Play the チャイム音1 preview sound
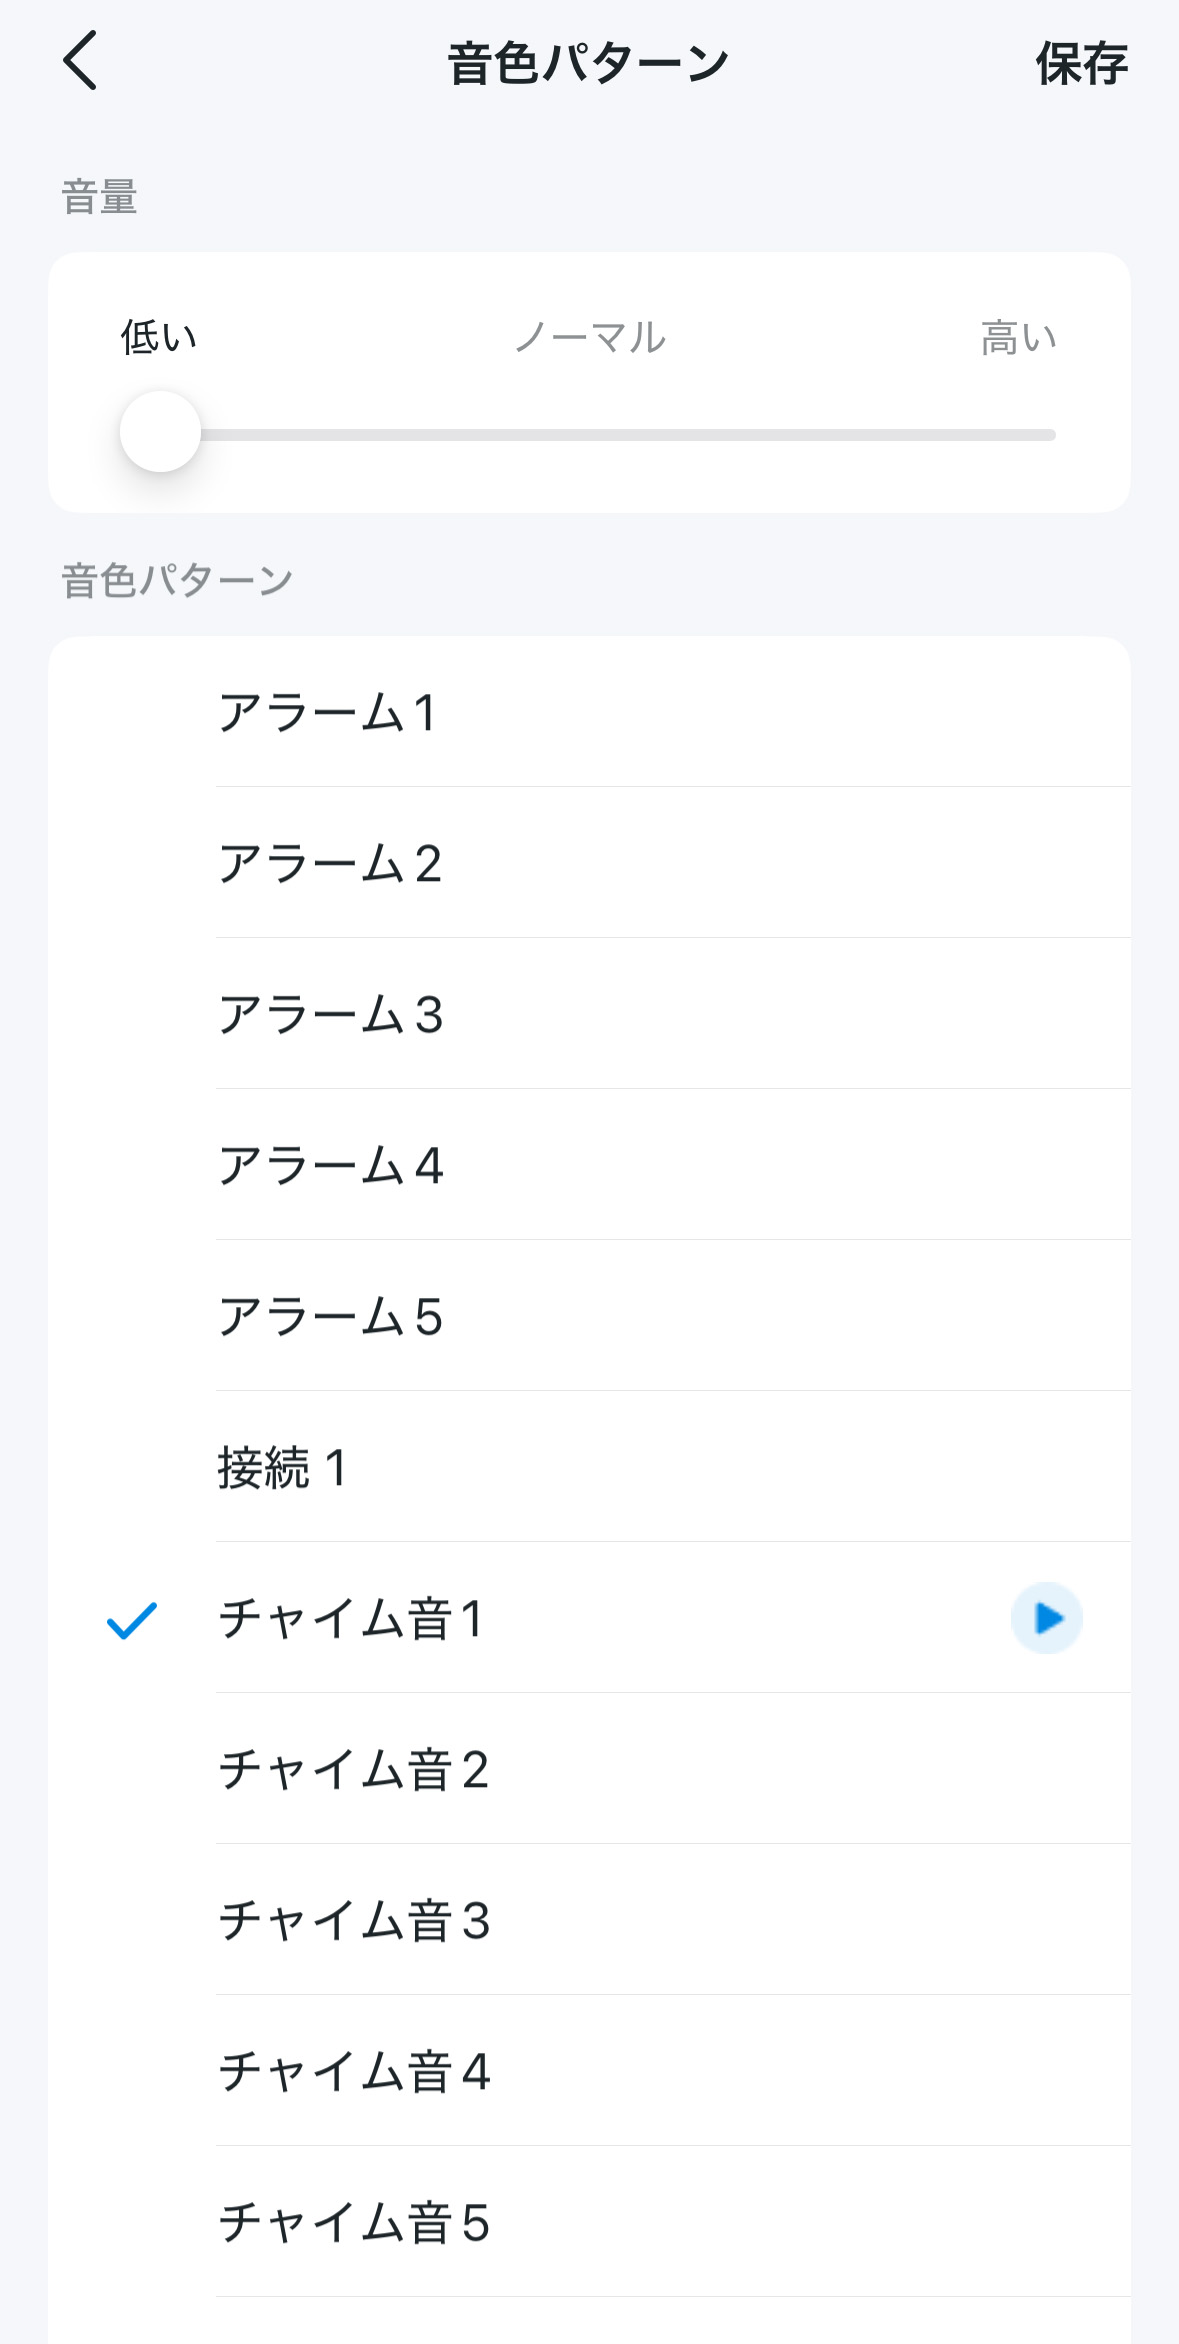 click(x=1046, y=1618)
